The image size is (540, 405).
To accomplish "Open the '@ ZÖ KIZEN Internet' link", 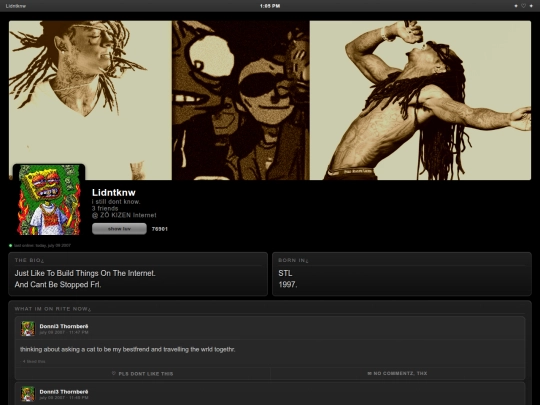I will 124,215.
